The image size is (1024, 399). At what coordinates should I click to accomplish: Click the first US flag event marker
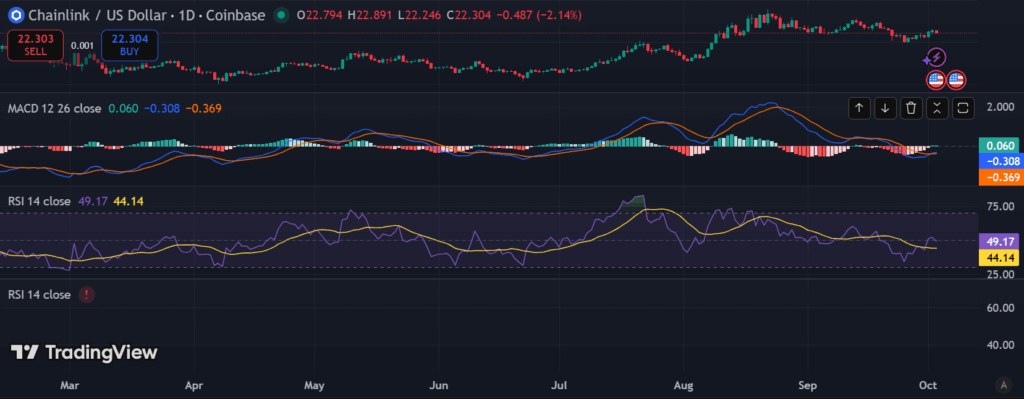coord(936,80)
